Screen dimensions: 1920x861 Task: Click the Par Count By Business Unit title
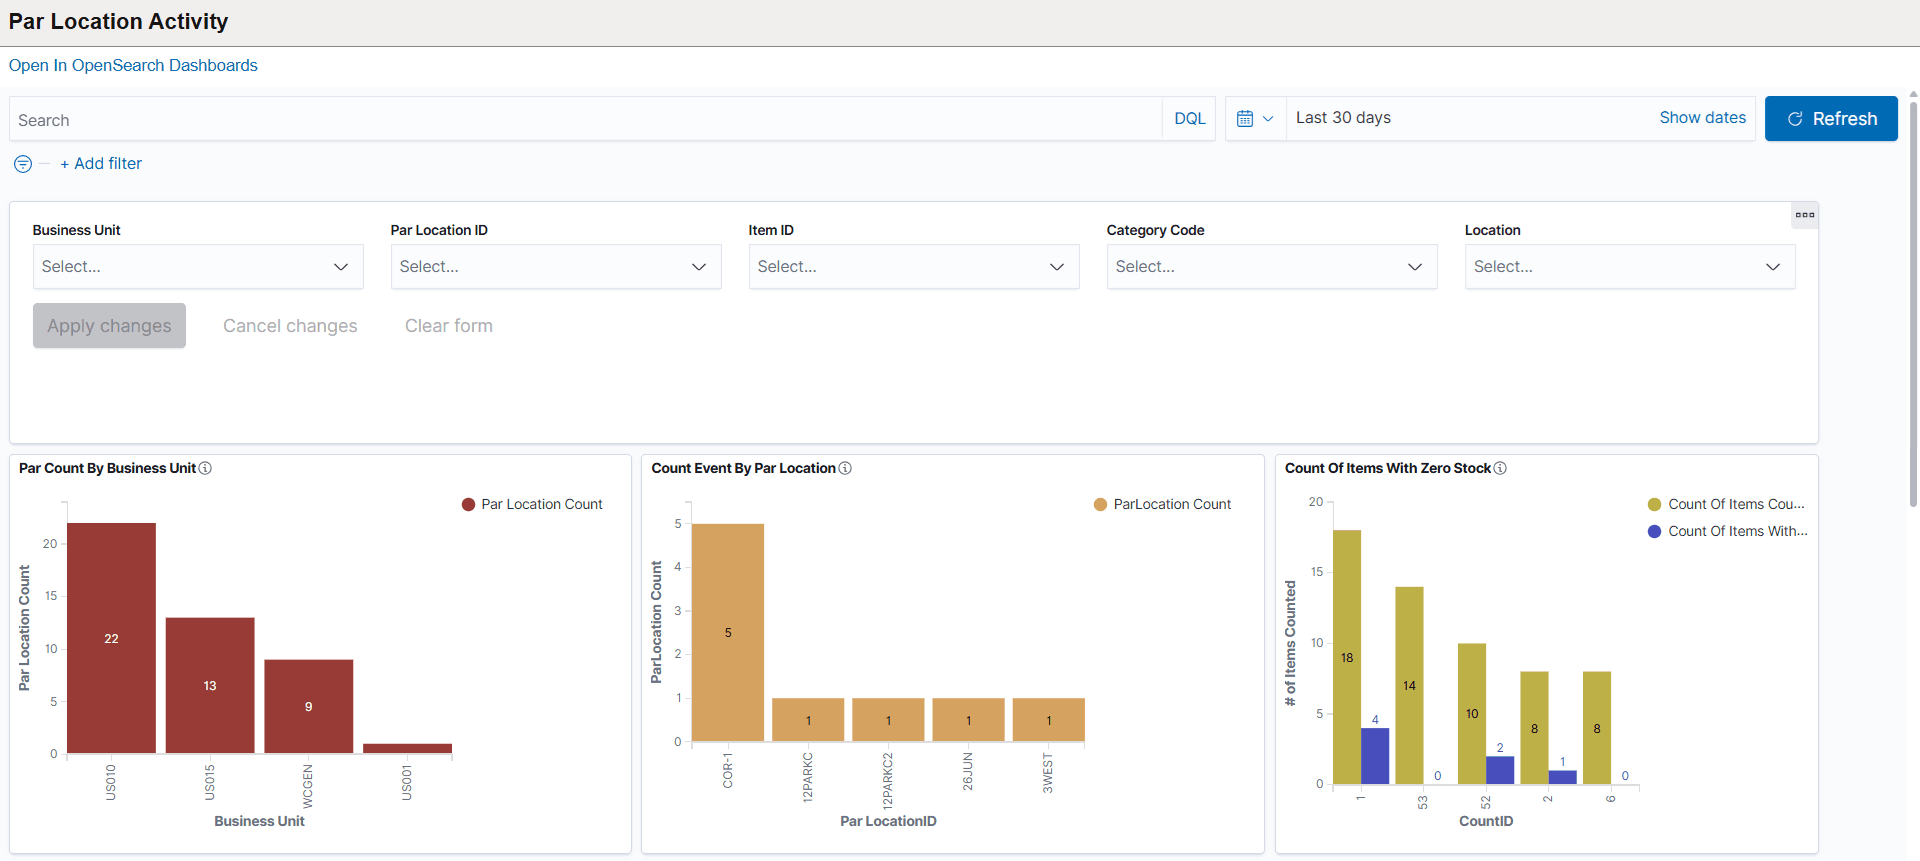point(107,468)
